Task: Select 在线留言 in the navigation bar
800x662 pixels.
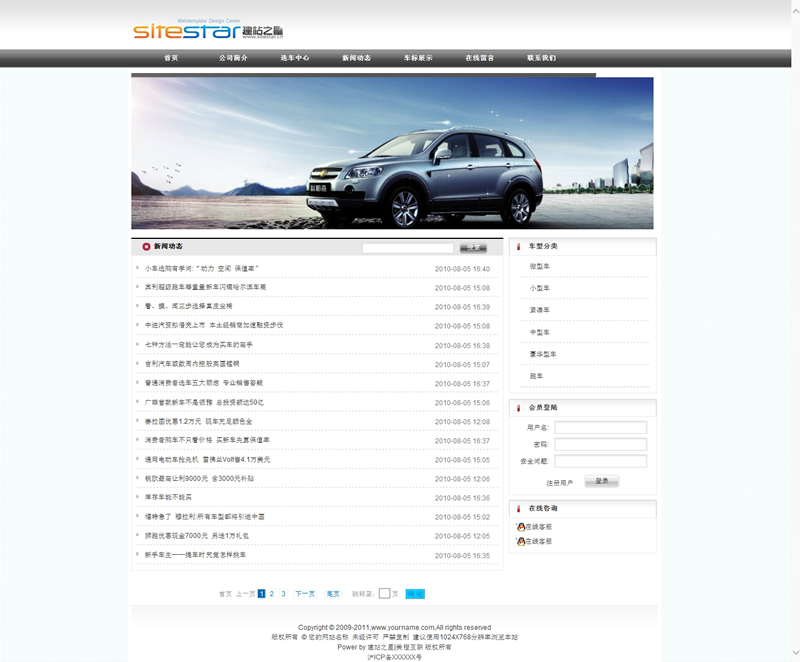Action: pos(480,58)
